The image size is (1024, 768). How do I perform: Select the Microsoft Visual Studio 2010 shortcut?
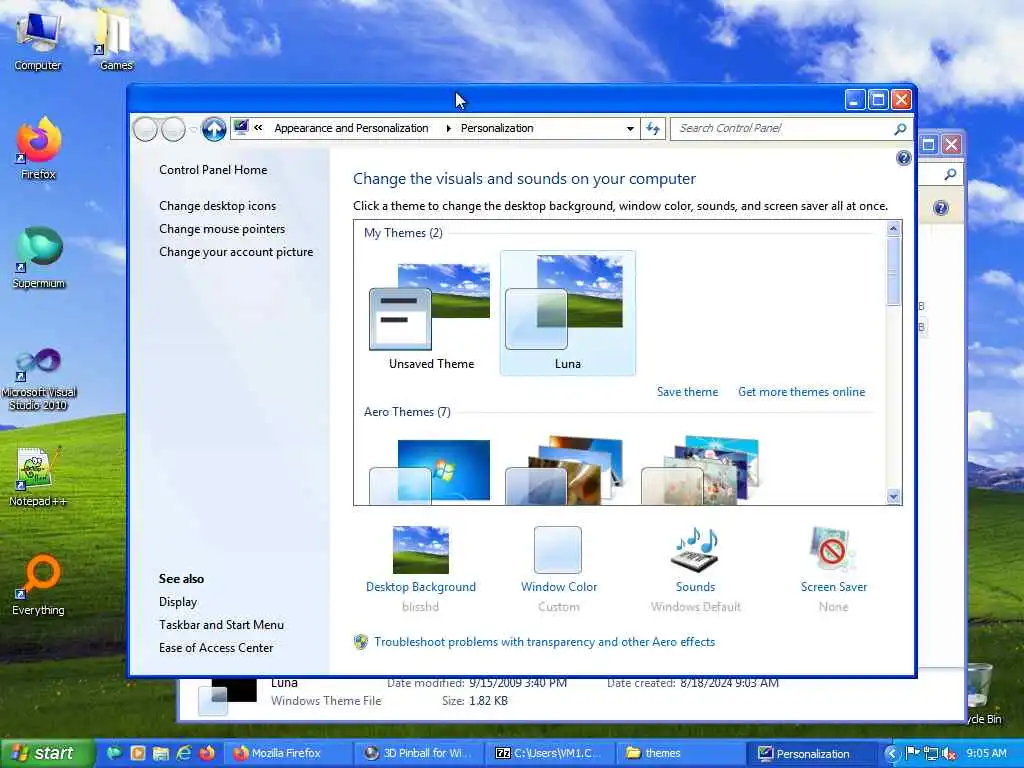38,379
